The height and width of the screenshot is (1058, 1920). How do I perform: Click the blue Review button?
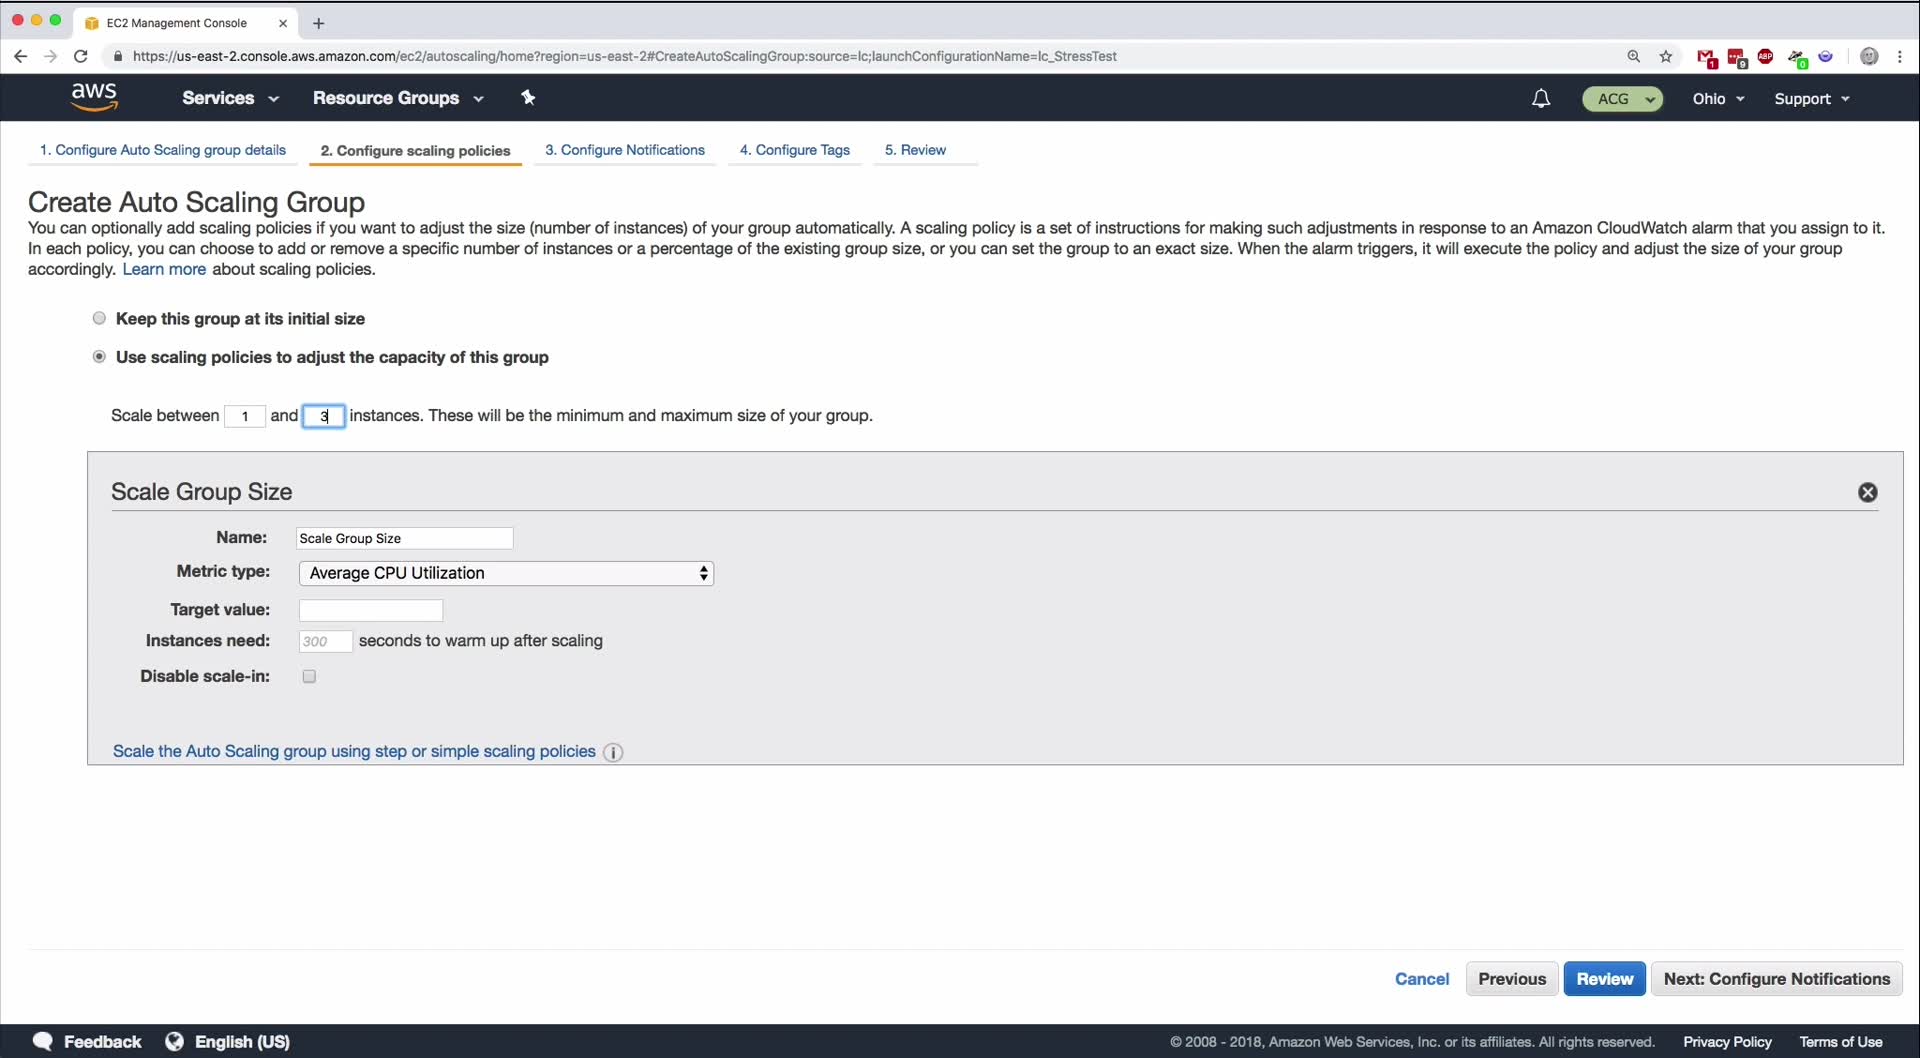(x=1605, y=979)
